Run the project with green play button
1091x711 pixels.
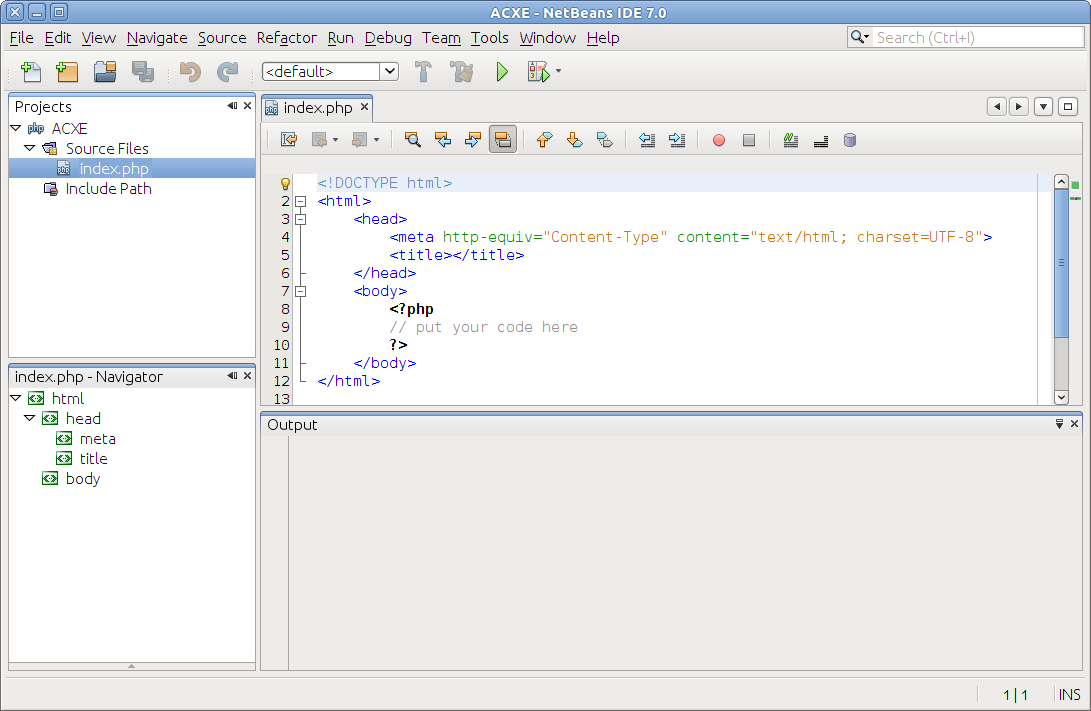(502, 72)
